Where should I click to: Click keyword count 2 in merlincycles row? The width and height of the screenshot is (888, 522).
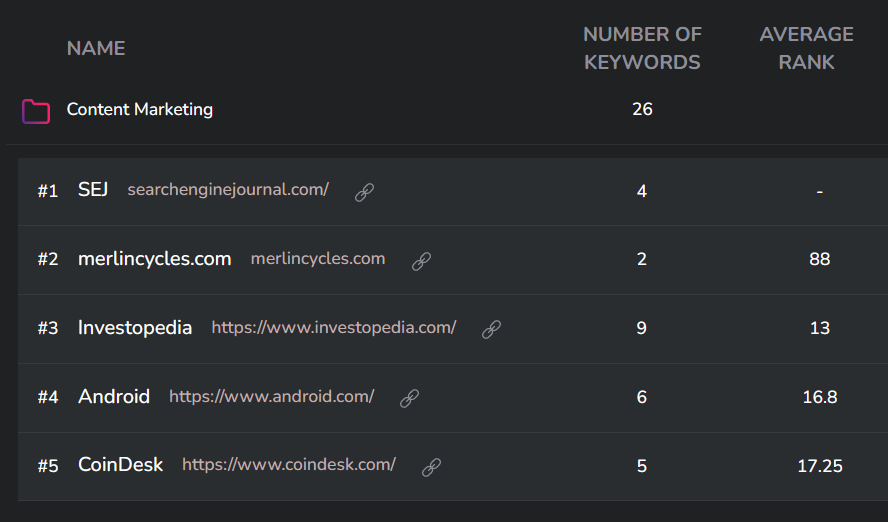[642, 259]
